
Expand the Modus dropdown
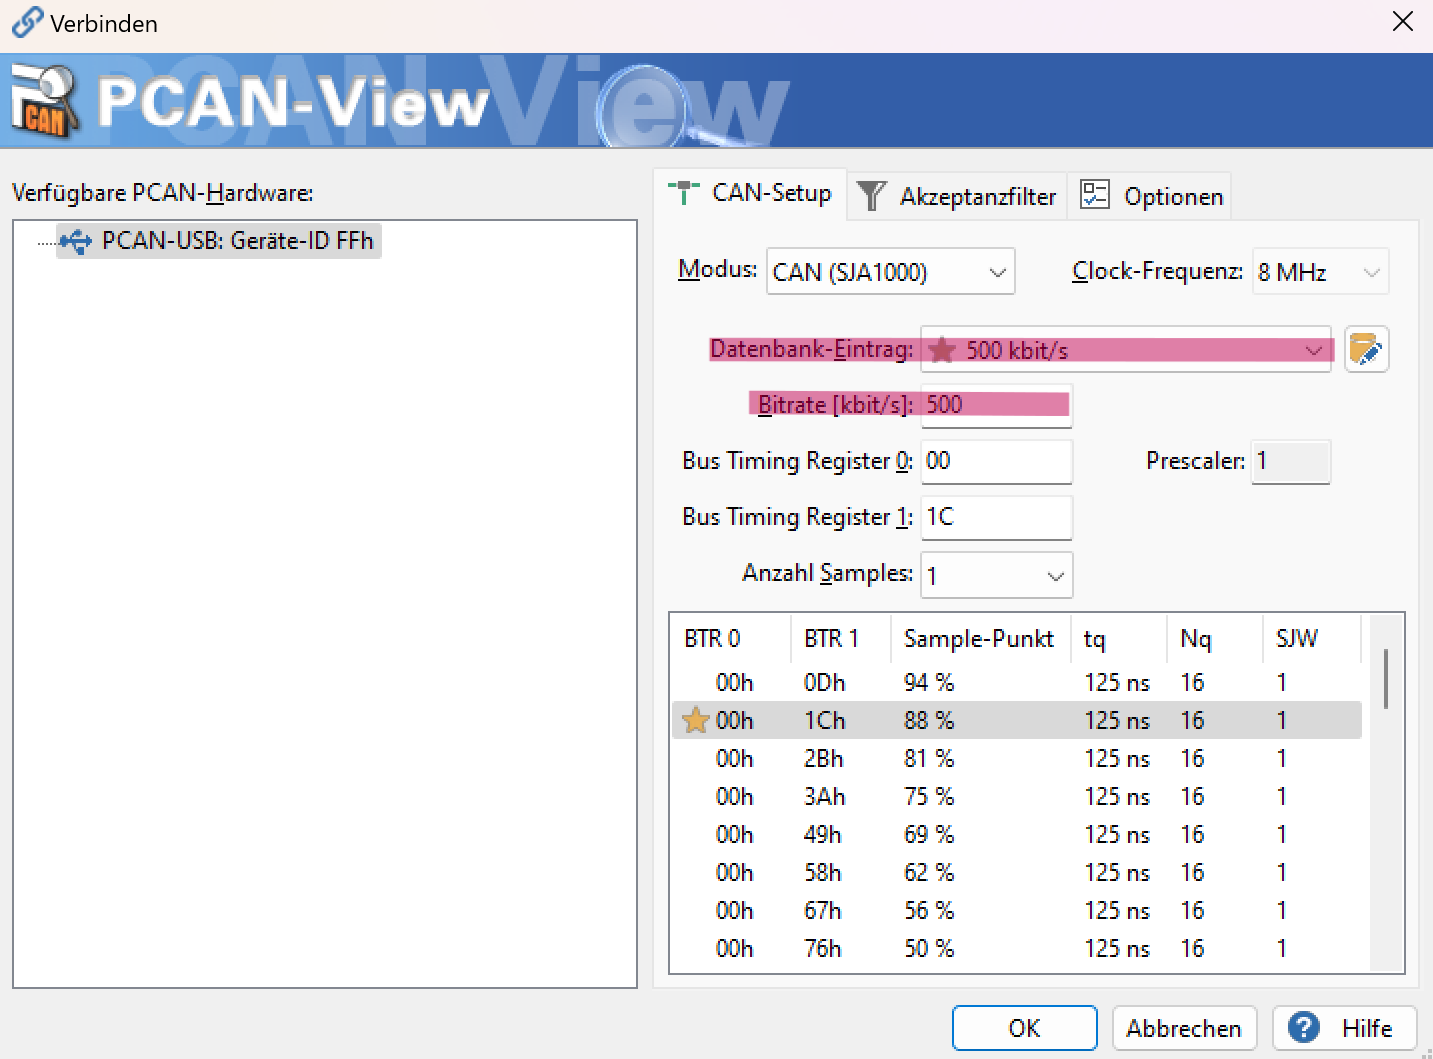(x=891, y=272)
